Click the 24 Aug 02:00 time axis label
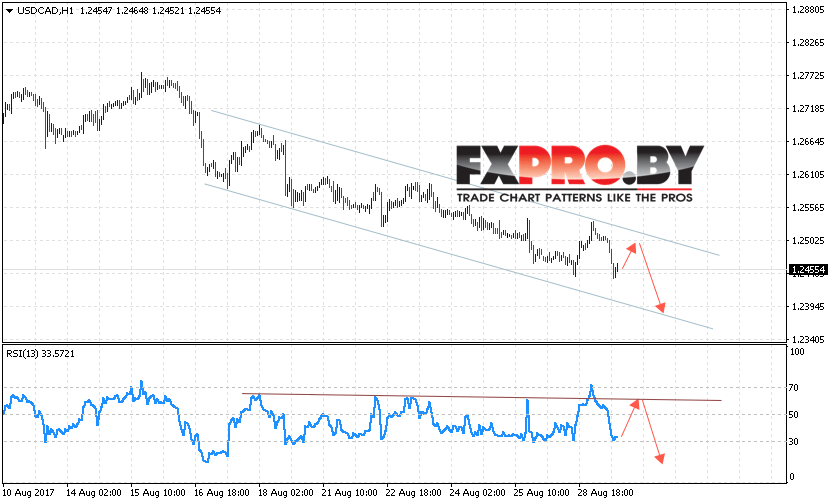 pyautogui.click(x=477, y=493)
